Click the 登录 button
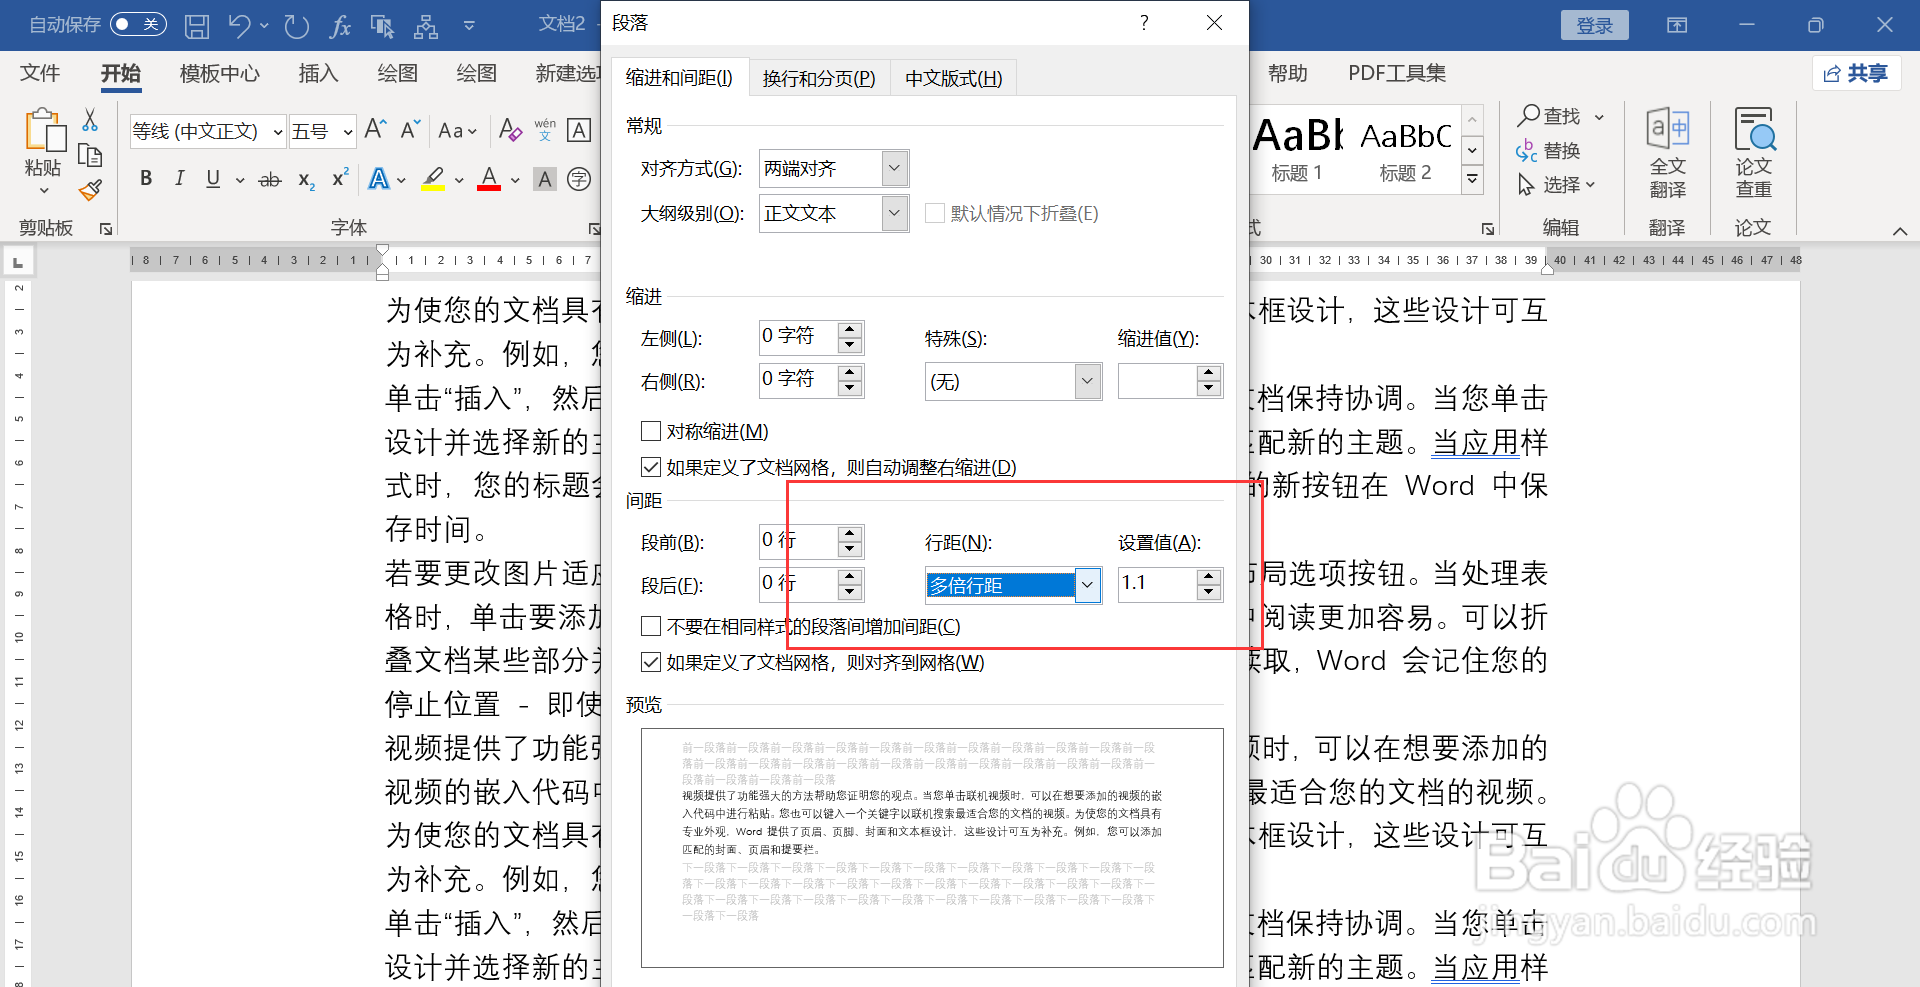The height and width of the screenshot is (987, 1920). [1595, 25]
